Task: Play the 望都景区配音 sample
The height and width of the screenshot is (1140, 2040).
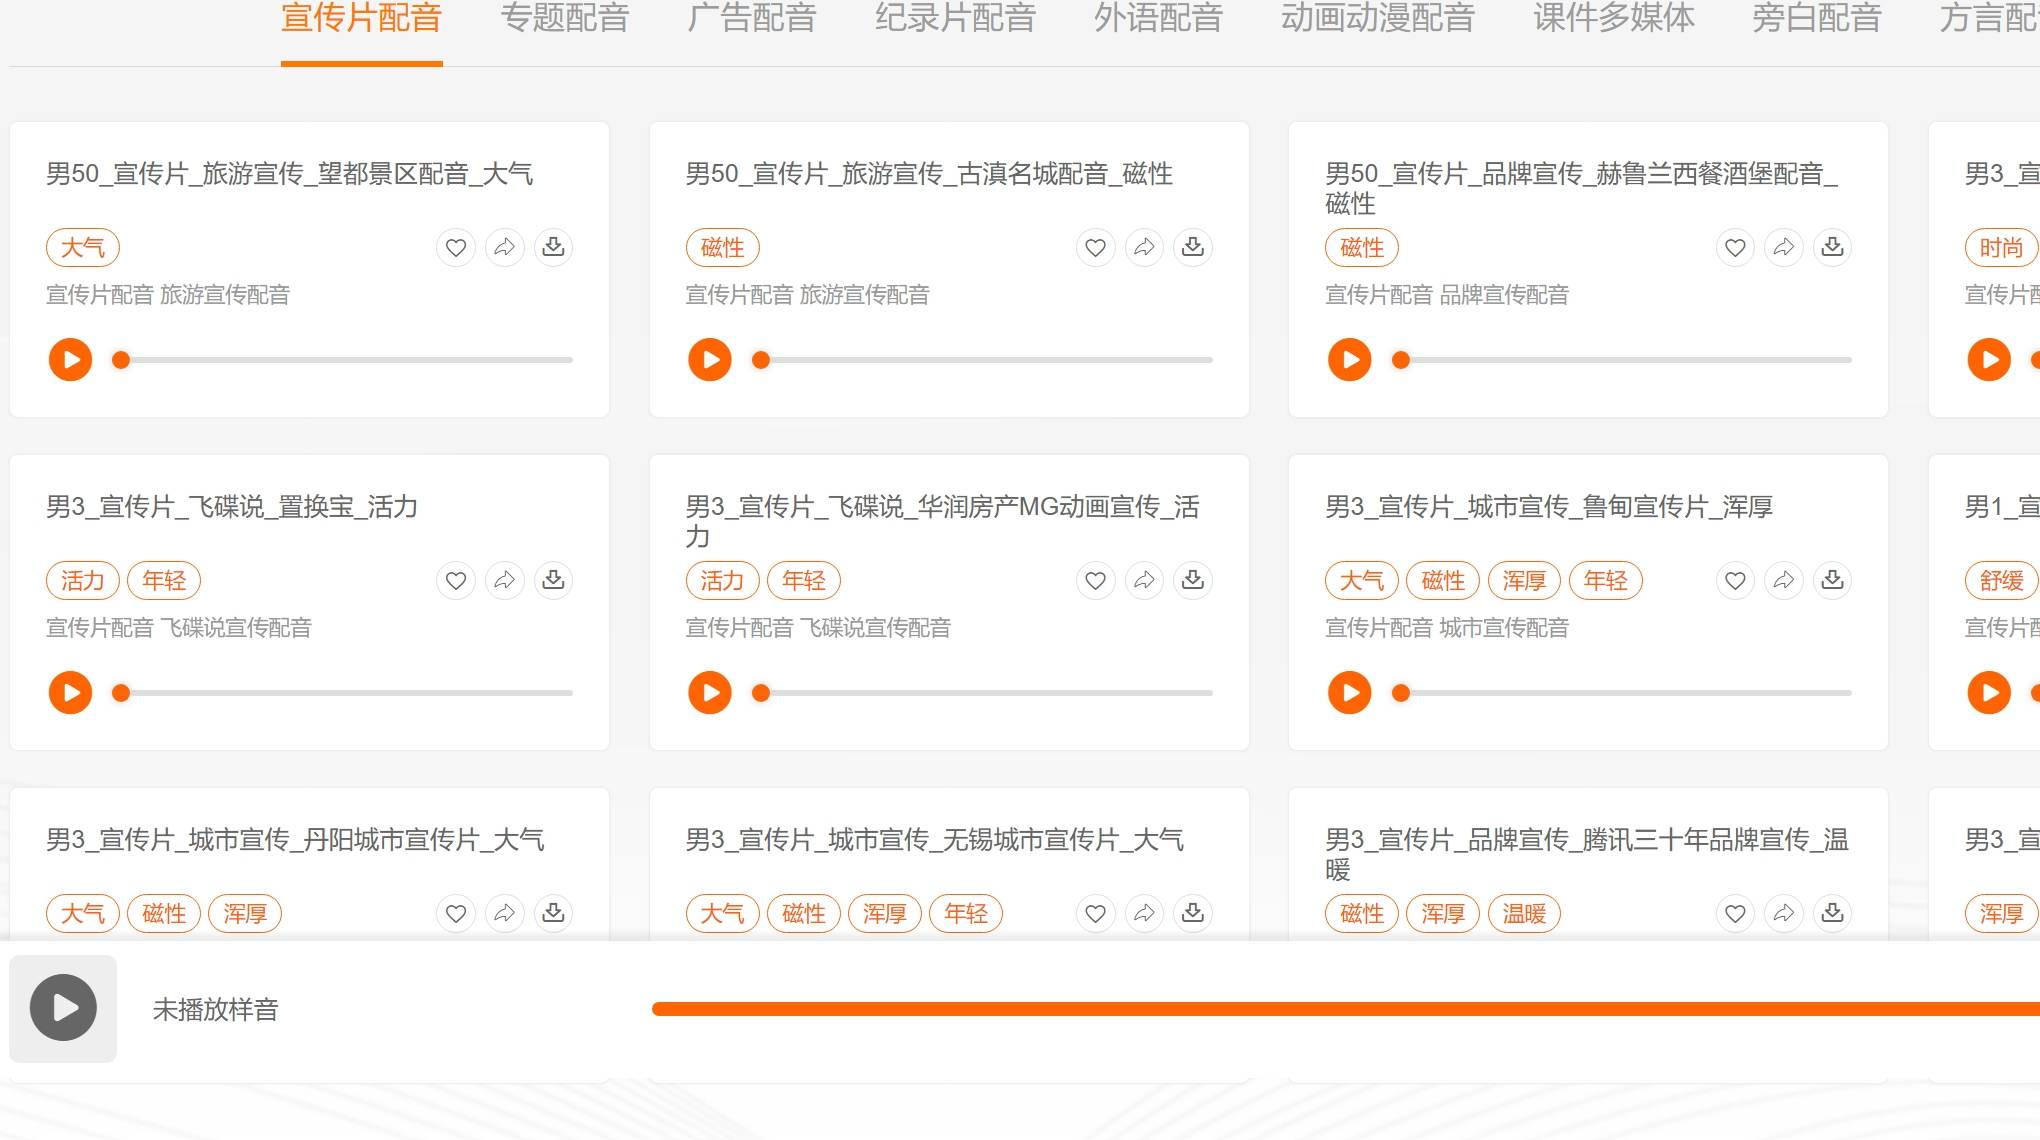Action: tap(70, 360)
